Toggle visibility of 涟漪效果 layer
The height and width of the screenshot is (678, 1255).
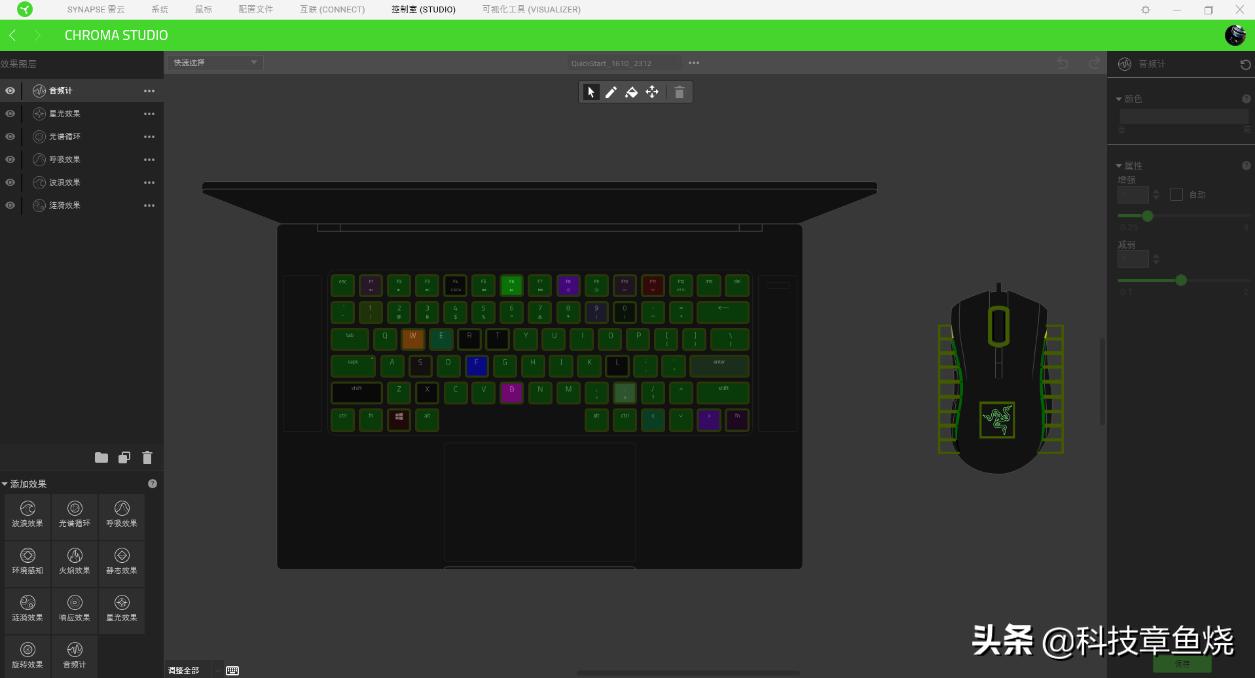pyautogui.click(x=10, y=205)
